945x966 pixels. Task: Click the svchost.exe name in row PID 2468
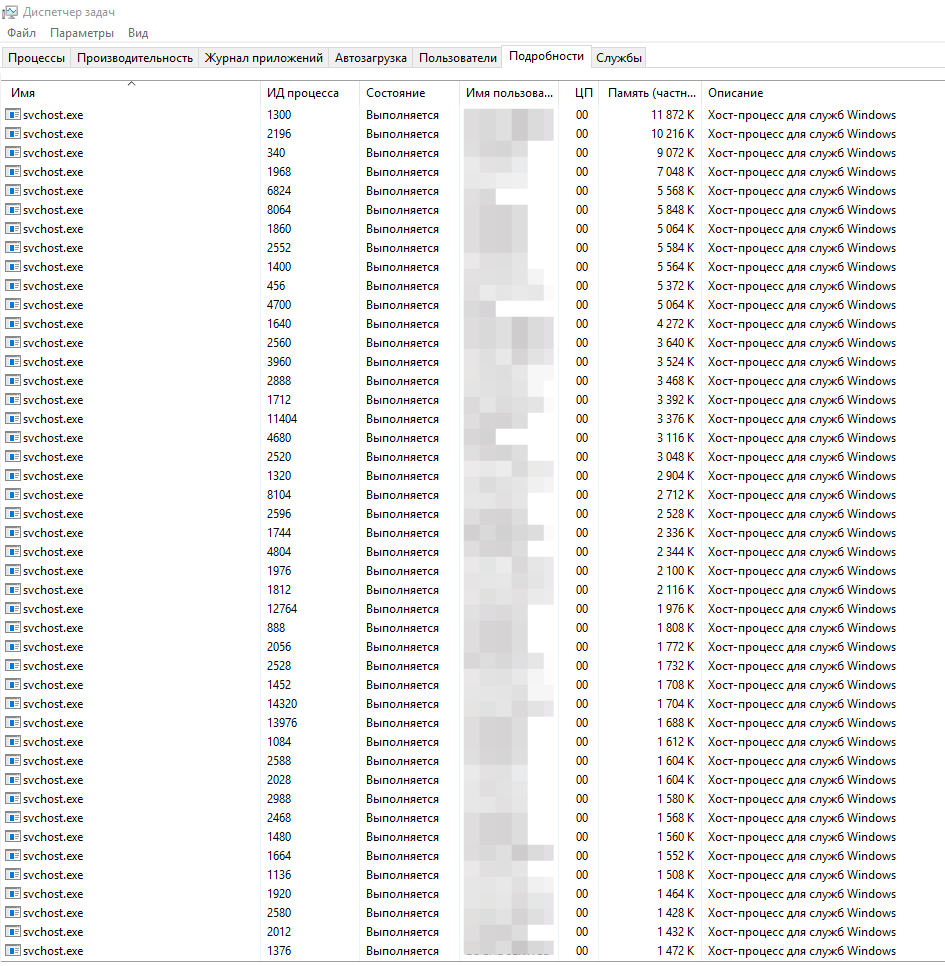tap(53, 818)
